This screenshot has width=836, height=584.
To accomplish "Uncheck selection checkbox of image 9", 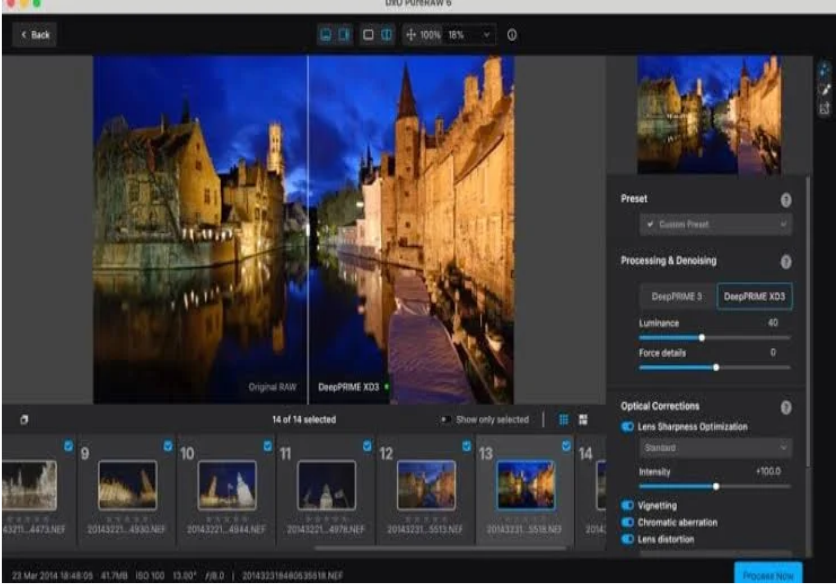I will 167,446.
